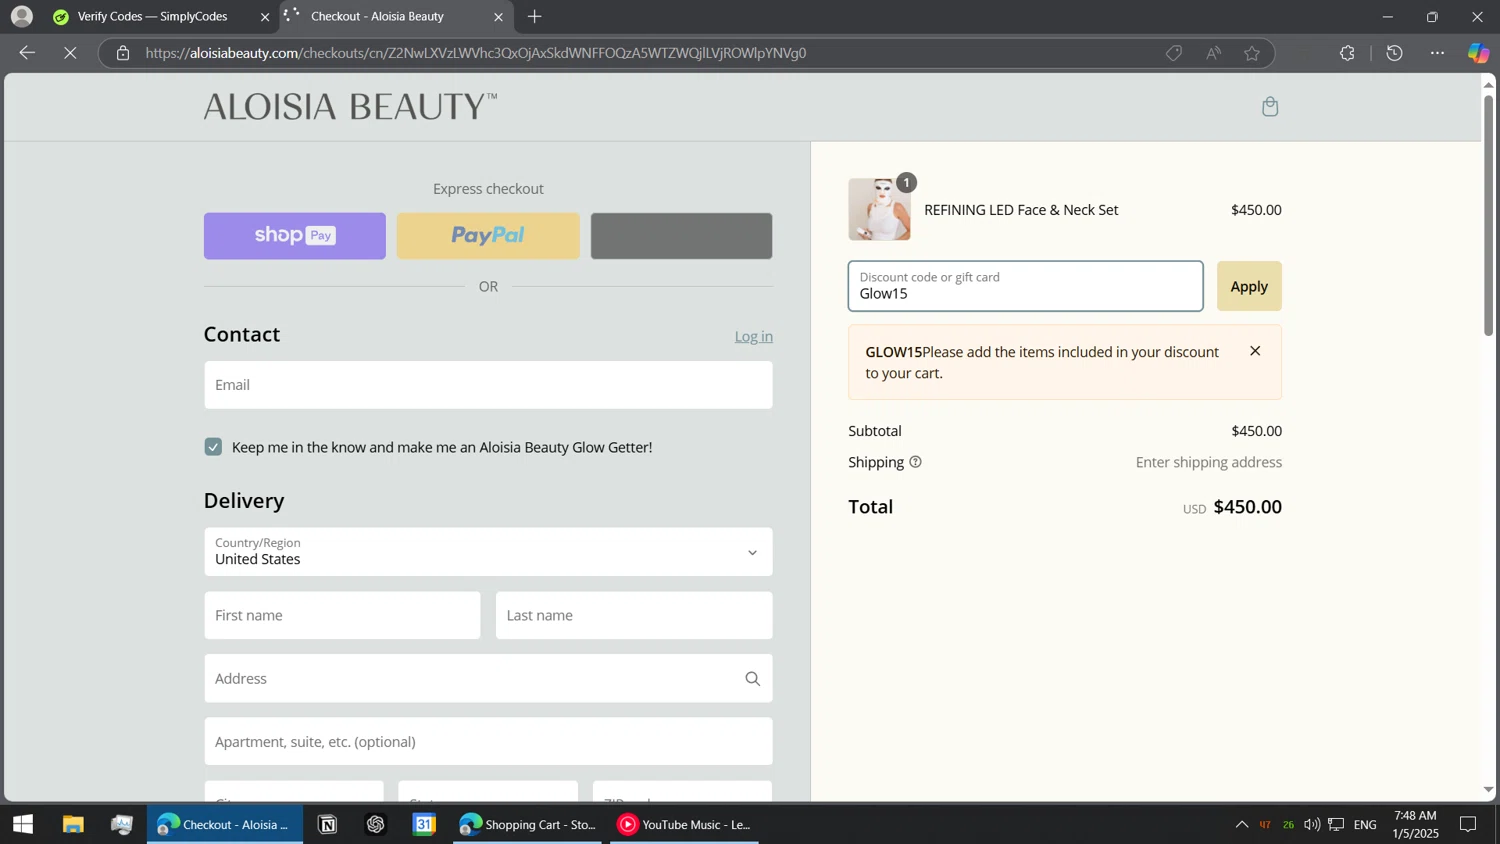1500x844 pixels.
Task: Click the Address input field
Action: (488, 679)
